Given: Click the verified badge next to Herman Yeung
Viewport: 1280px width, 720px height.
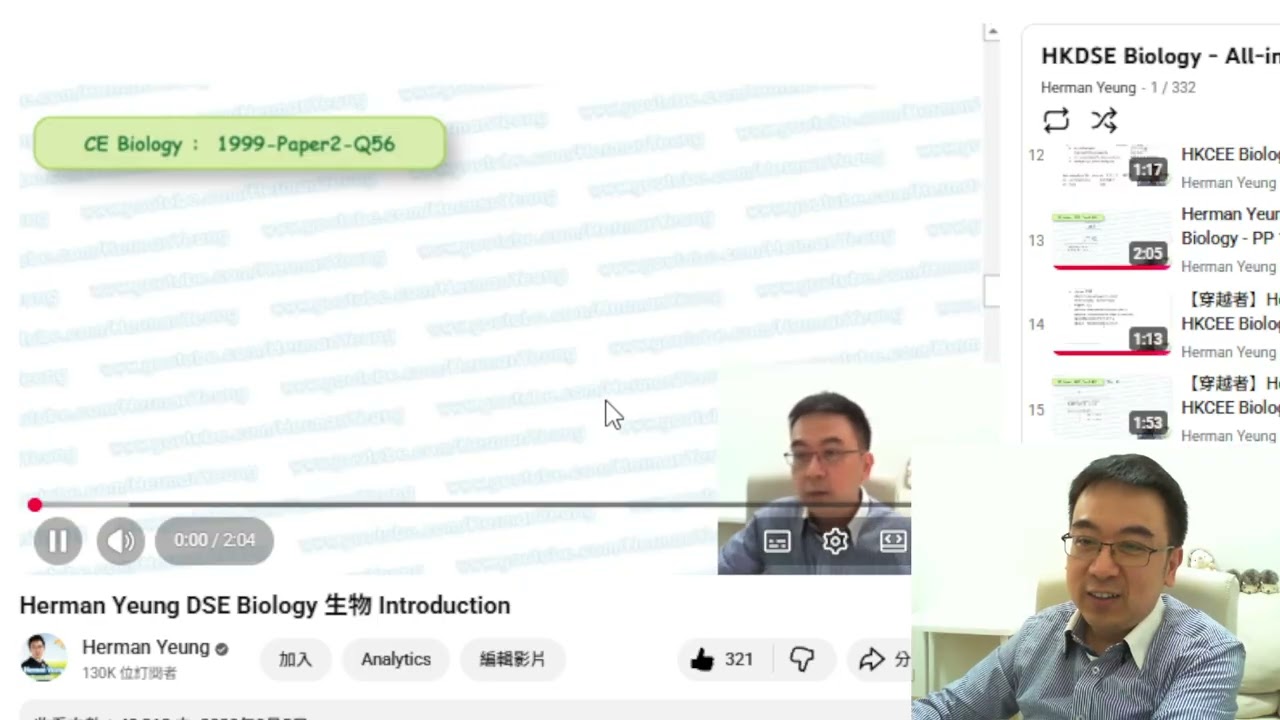Looking at the screenshot, I should (222, 648).
